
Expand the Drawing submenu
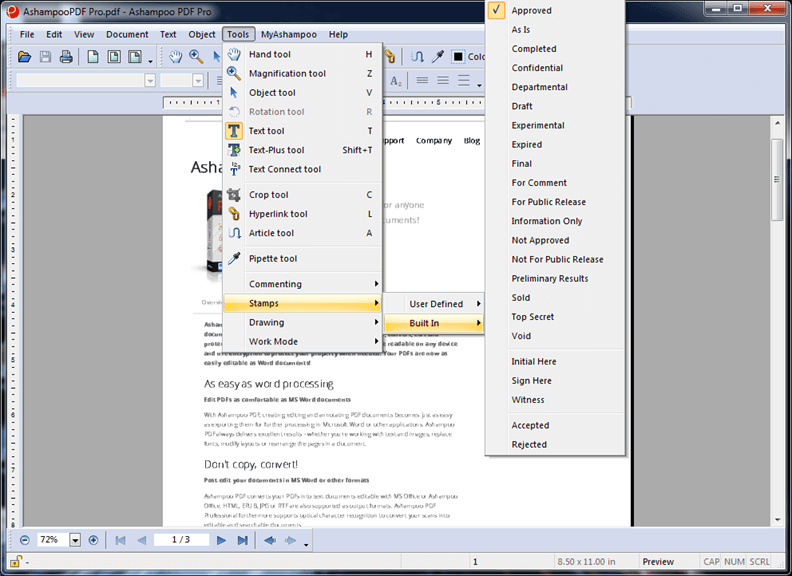click(x=303, y=322)
